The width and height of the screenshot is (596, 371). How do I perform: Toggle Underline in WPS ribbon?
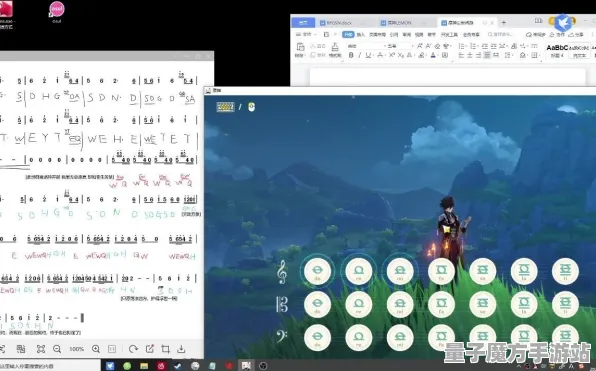(x=368, y=55)
